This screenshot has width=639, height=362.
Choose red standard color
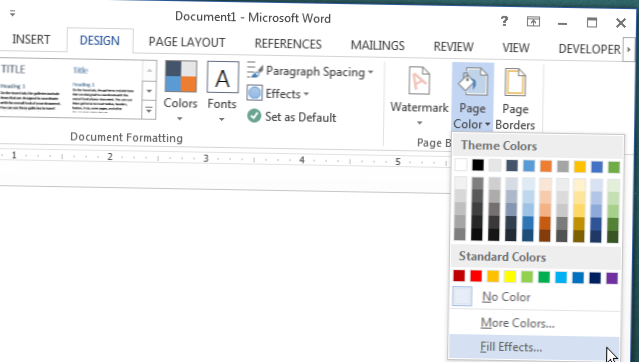[x=476, y=276]
